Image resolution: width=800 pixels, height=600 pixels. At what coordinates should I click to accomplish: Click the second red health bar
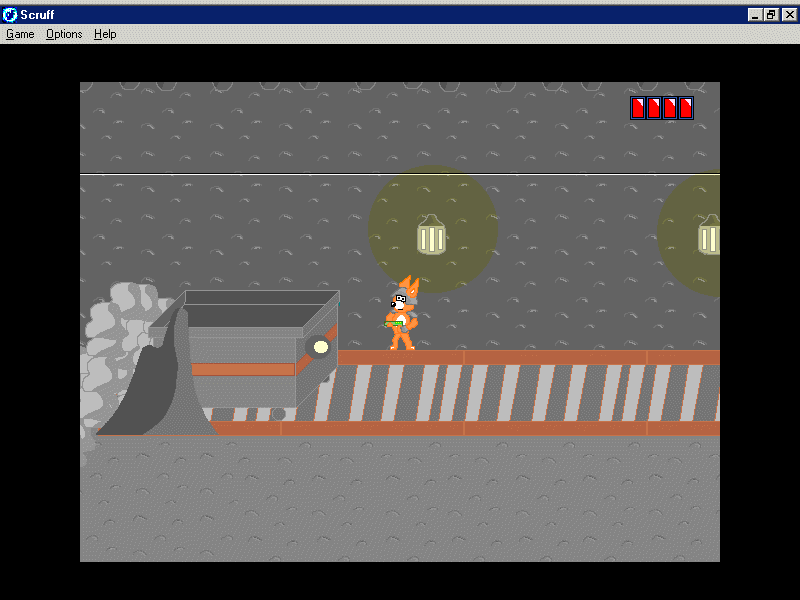(654, 108)
